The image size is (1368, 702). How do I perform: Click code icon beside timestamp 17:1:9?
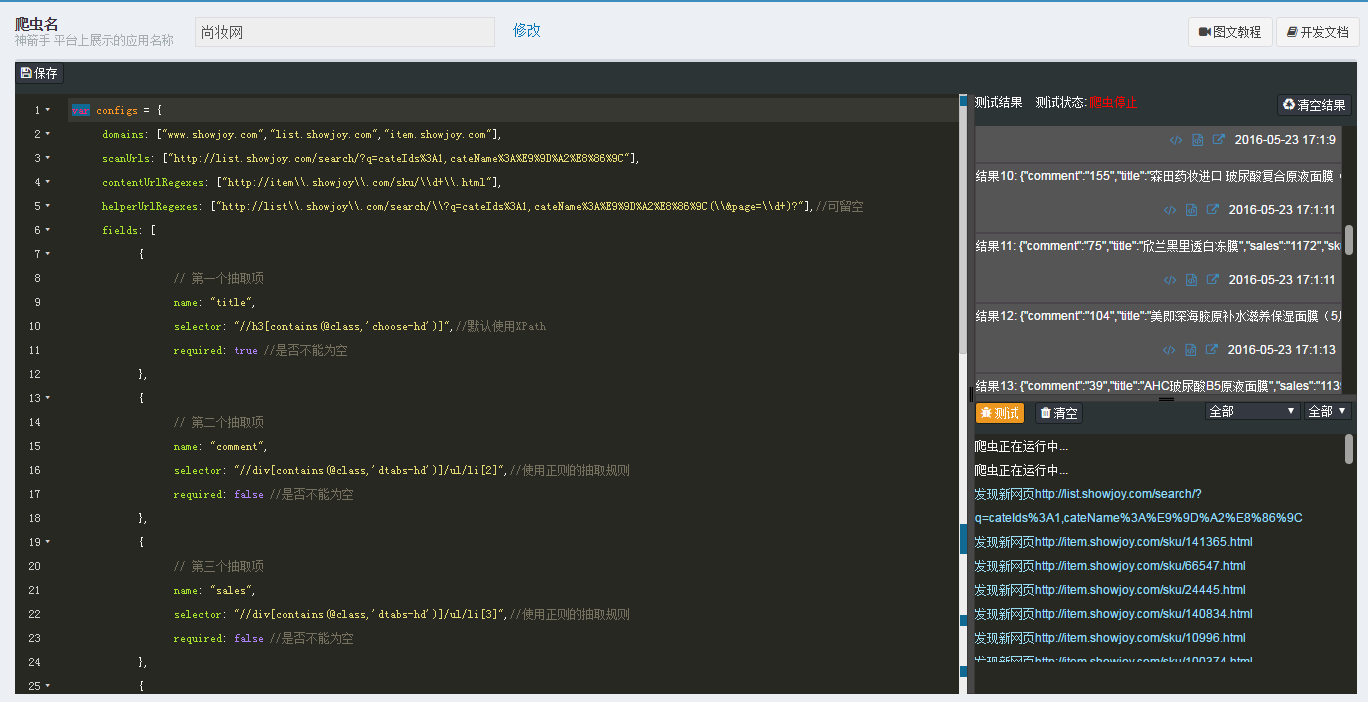(1176, 140)
